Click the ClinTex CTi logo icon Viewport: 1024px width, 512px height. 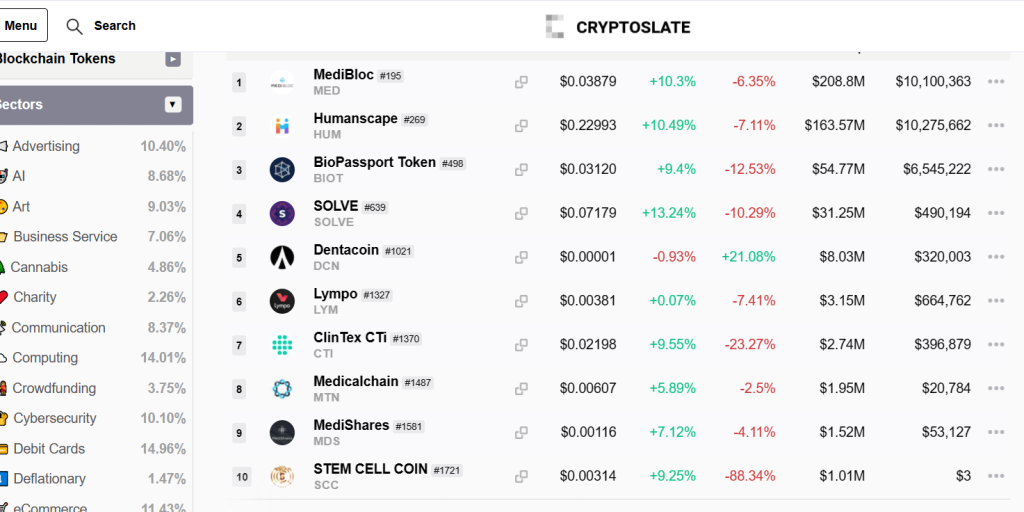click(x=282, y=345)
